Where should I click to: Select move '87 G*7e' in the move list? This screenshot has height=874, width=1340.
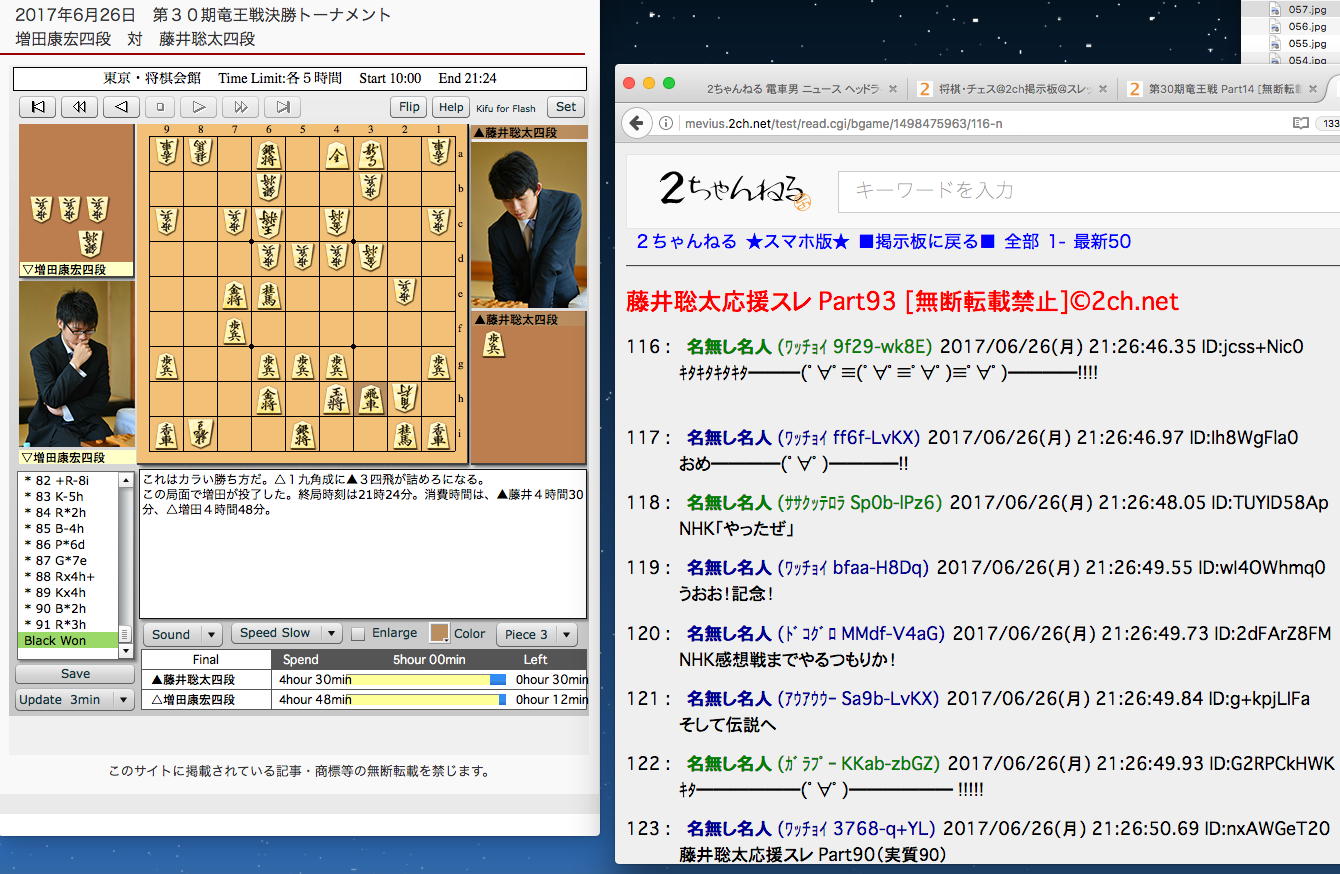68,561
